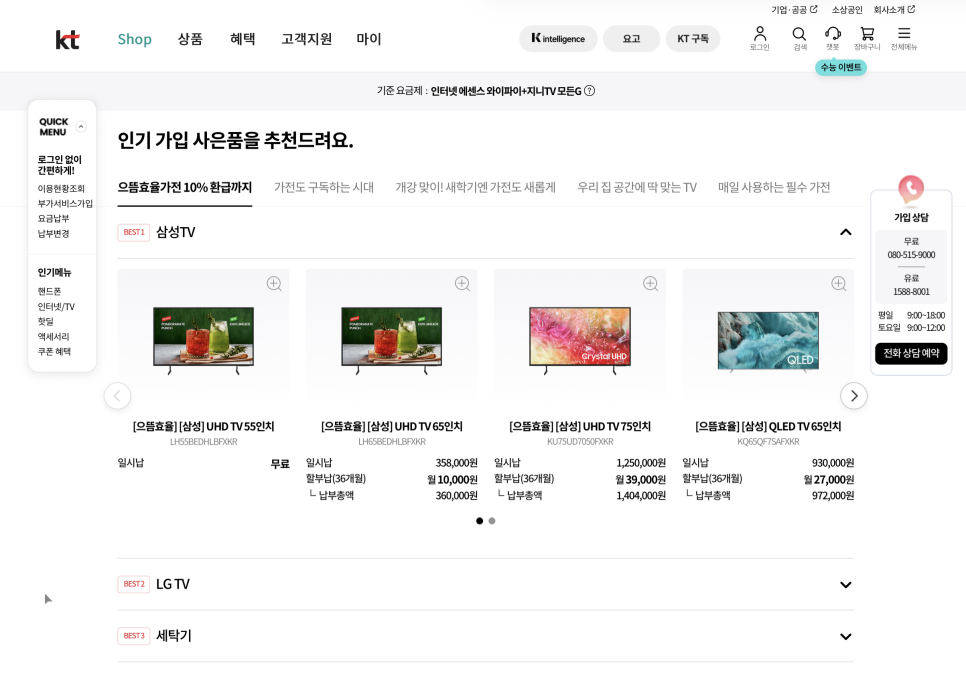Collapse the 삼성TV section

846,232
